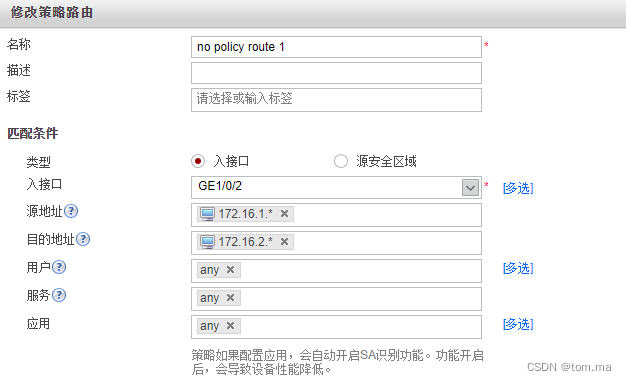Image resolution: width=626 pixels, height=381 pixels.
Task: Open the 入接口 combo box showing GE1/0/2
Action: pos(336,187)
